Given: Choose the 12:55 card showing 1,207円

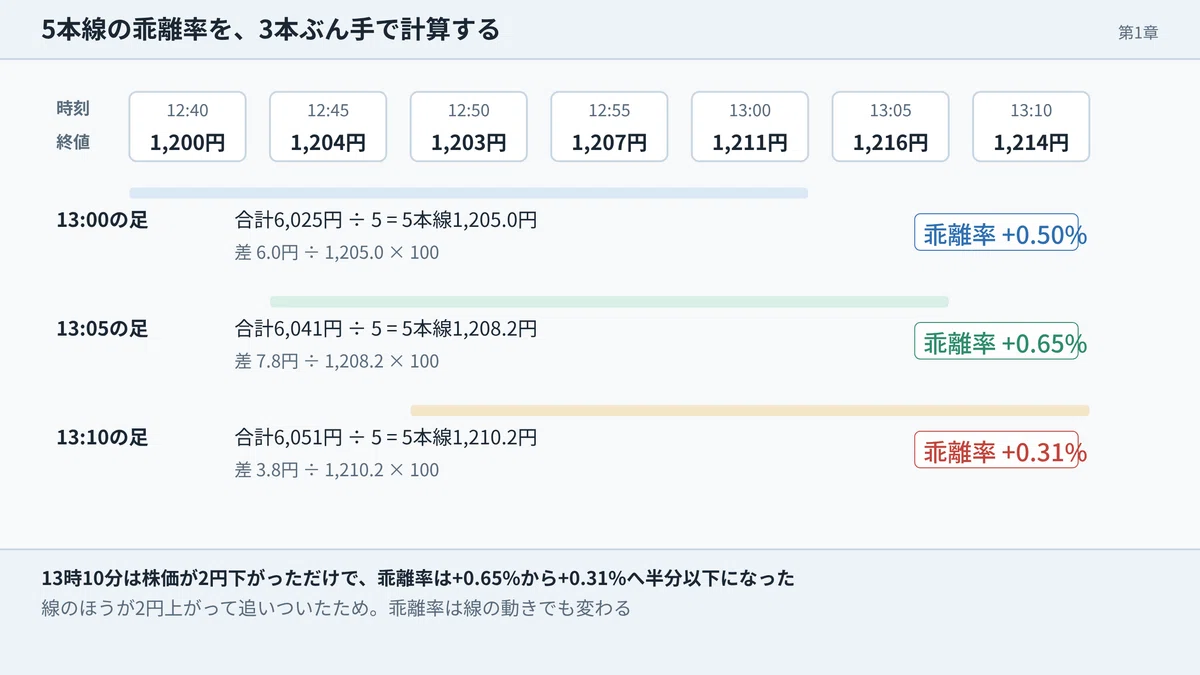Looking at the screenshot, I should pyautogui.click(x=609, y=127).
